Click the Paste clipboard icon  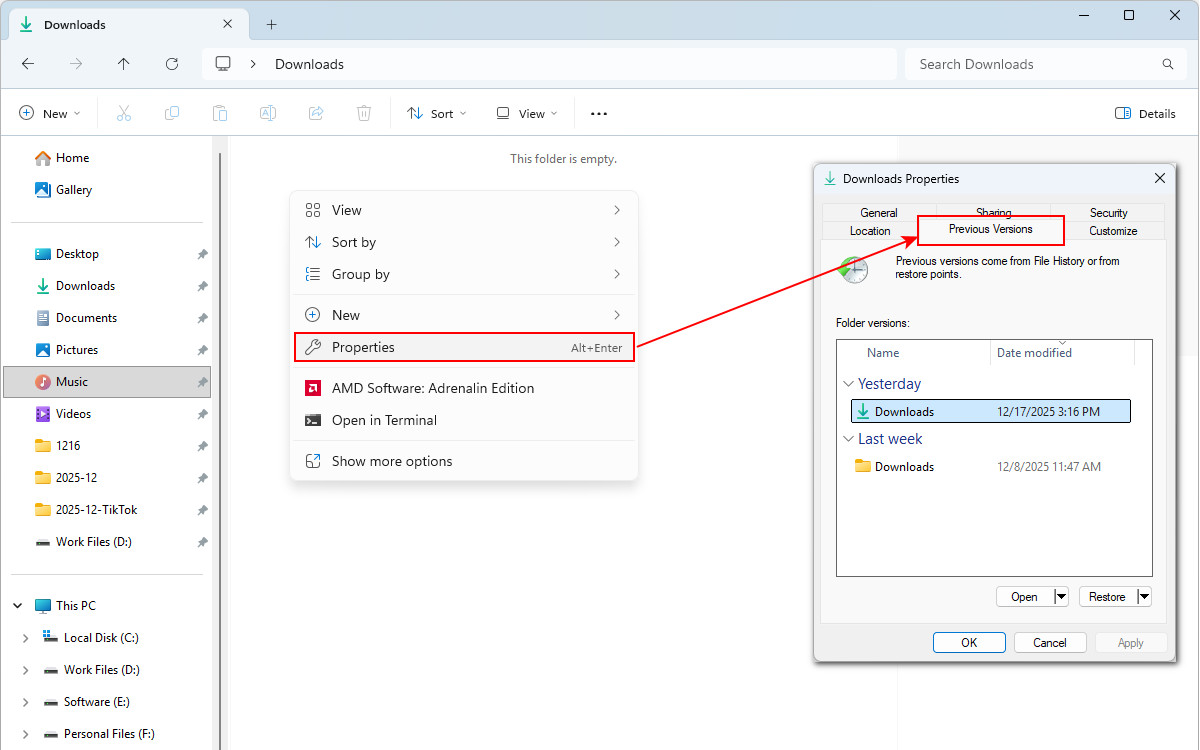(220, 114)
